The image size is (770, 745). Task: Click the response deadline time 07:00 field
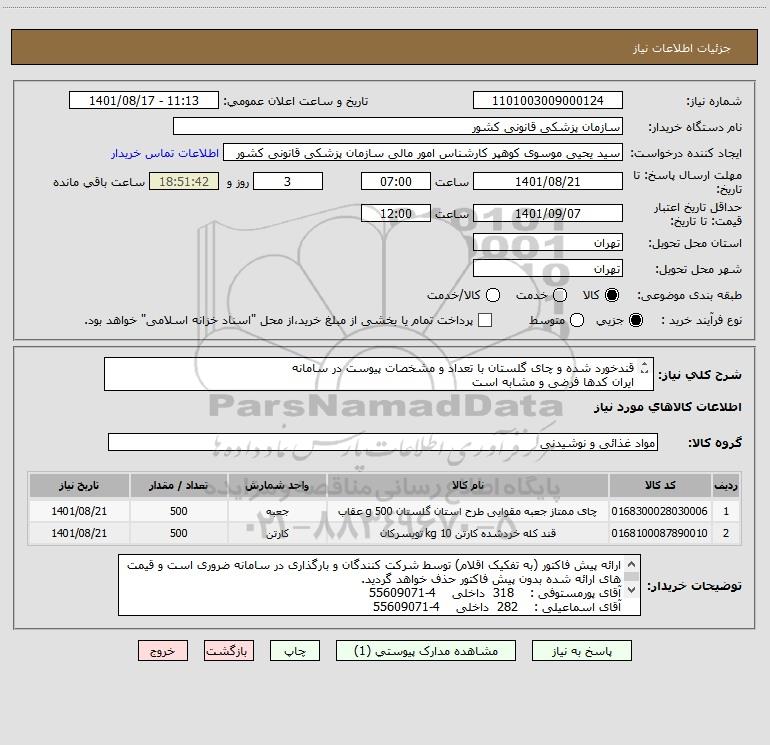point(396,181)
